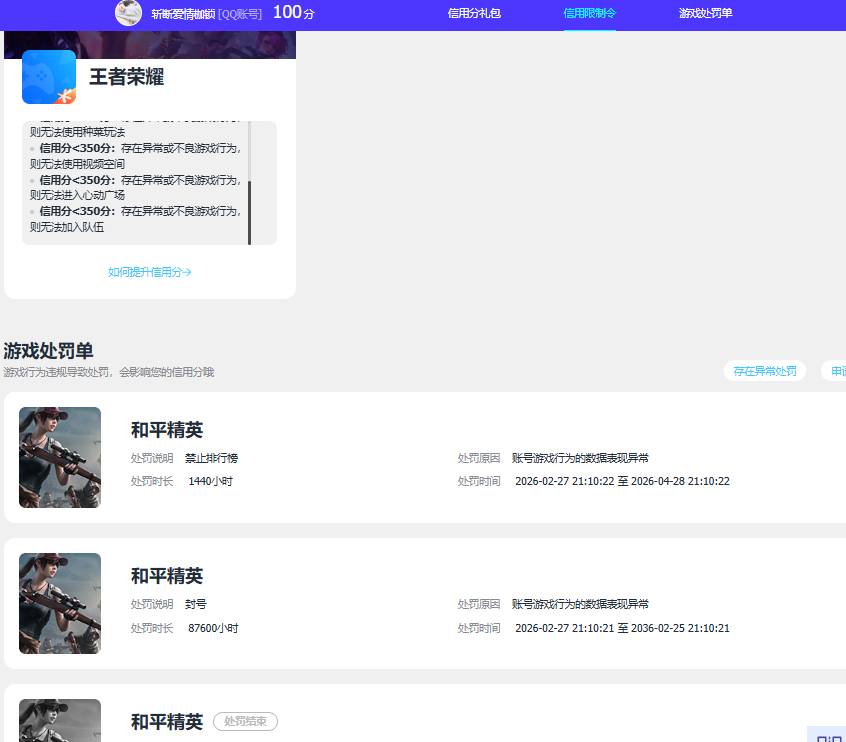Click thumbnail of the 处罚结束 penalty card
The width and height of the screenshot is (846, 742).
[60, 720]
